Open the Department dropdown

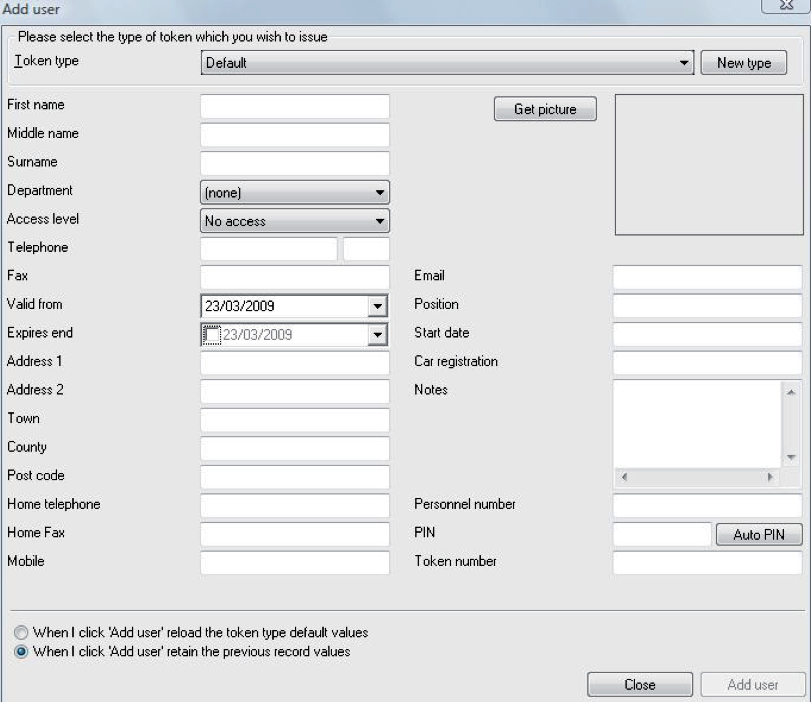click(x=378, y=190)
